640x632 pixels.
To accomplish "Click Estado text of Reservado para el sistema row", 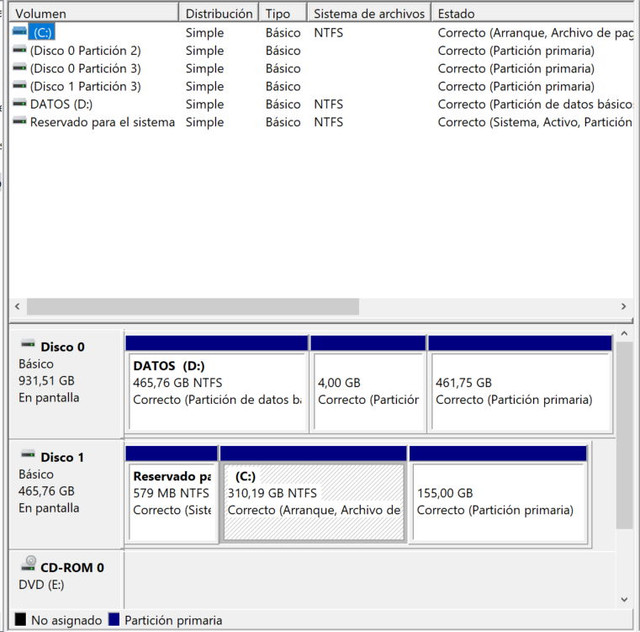I will [535, 122].
